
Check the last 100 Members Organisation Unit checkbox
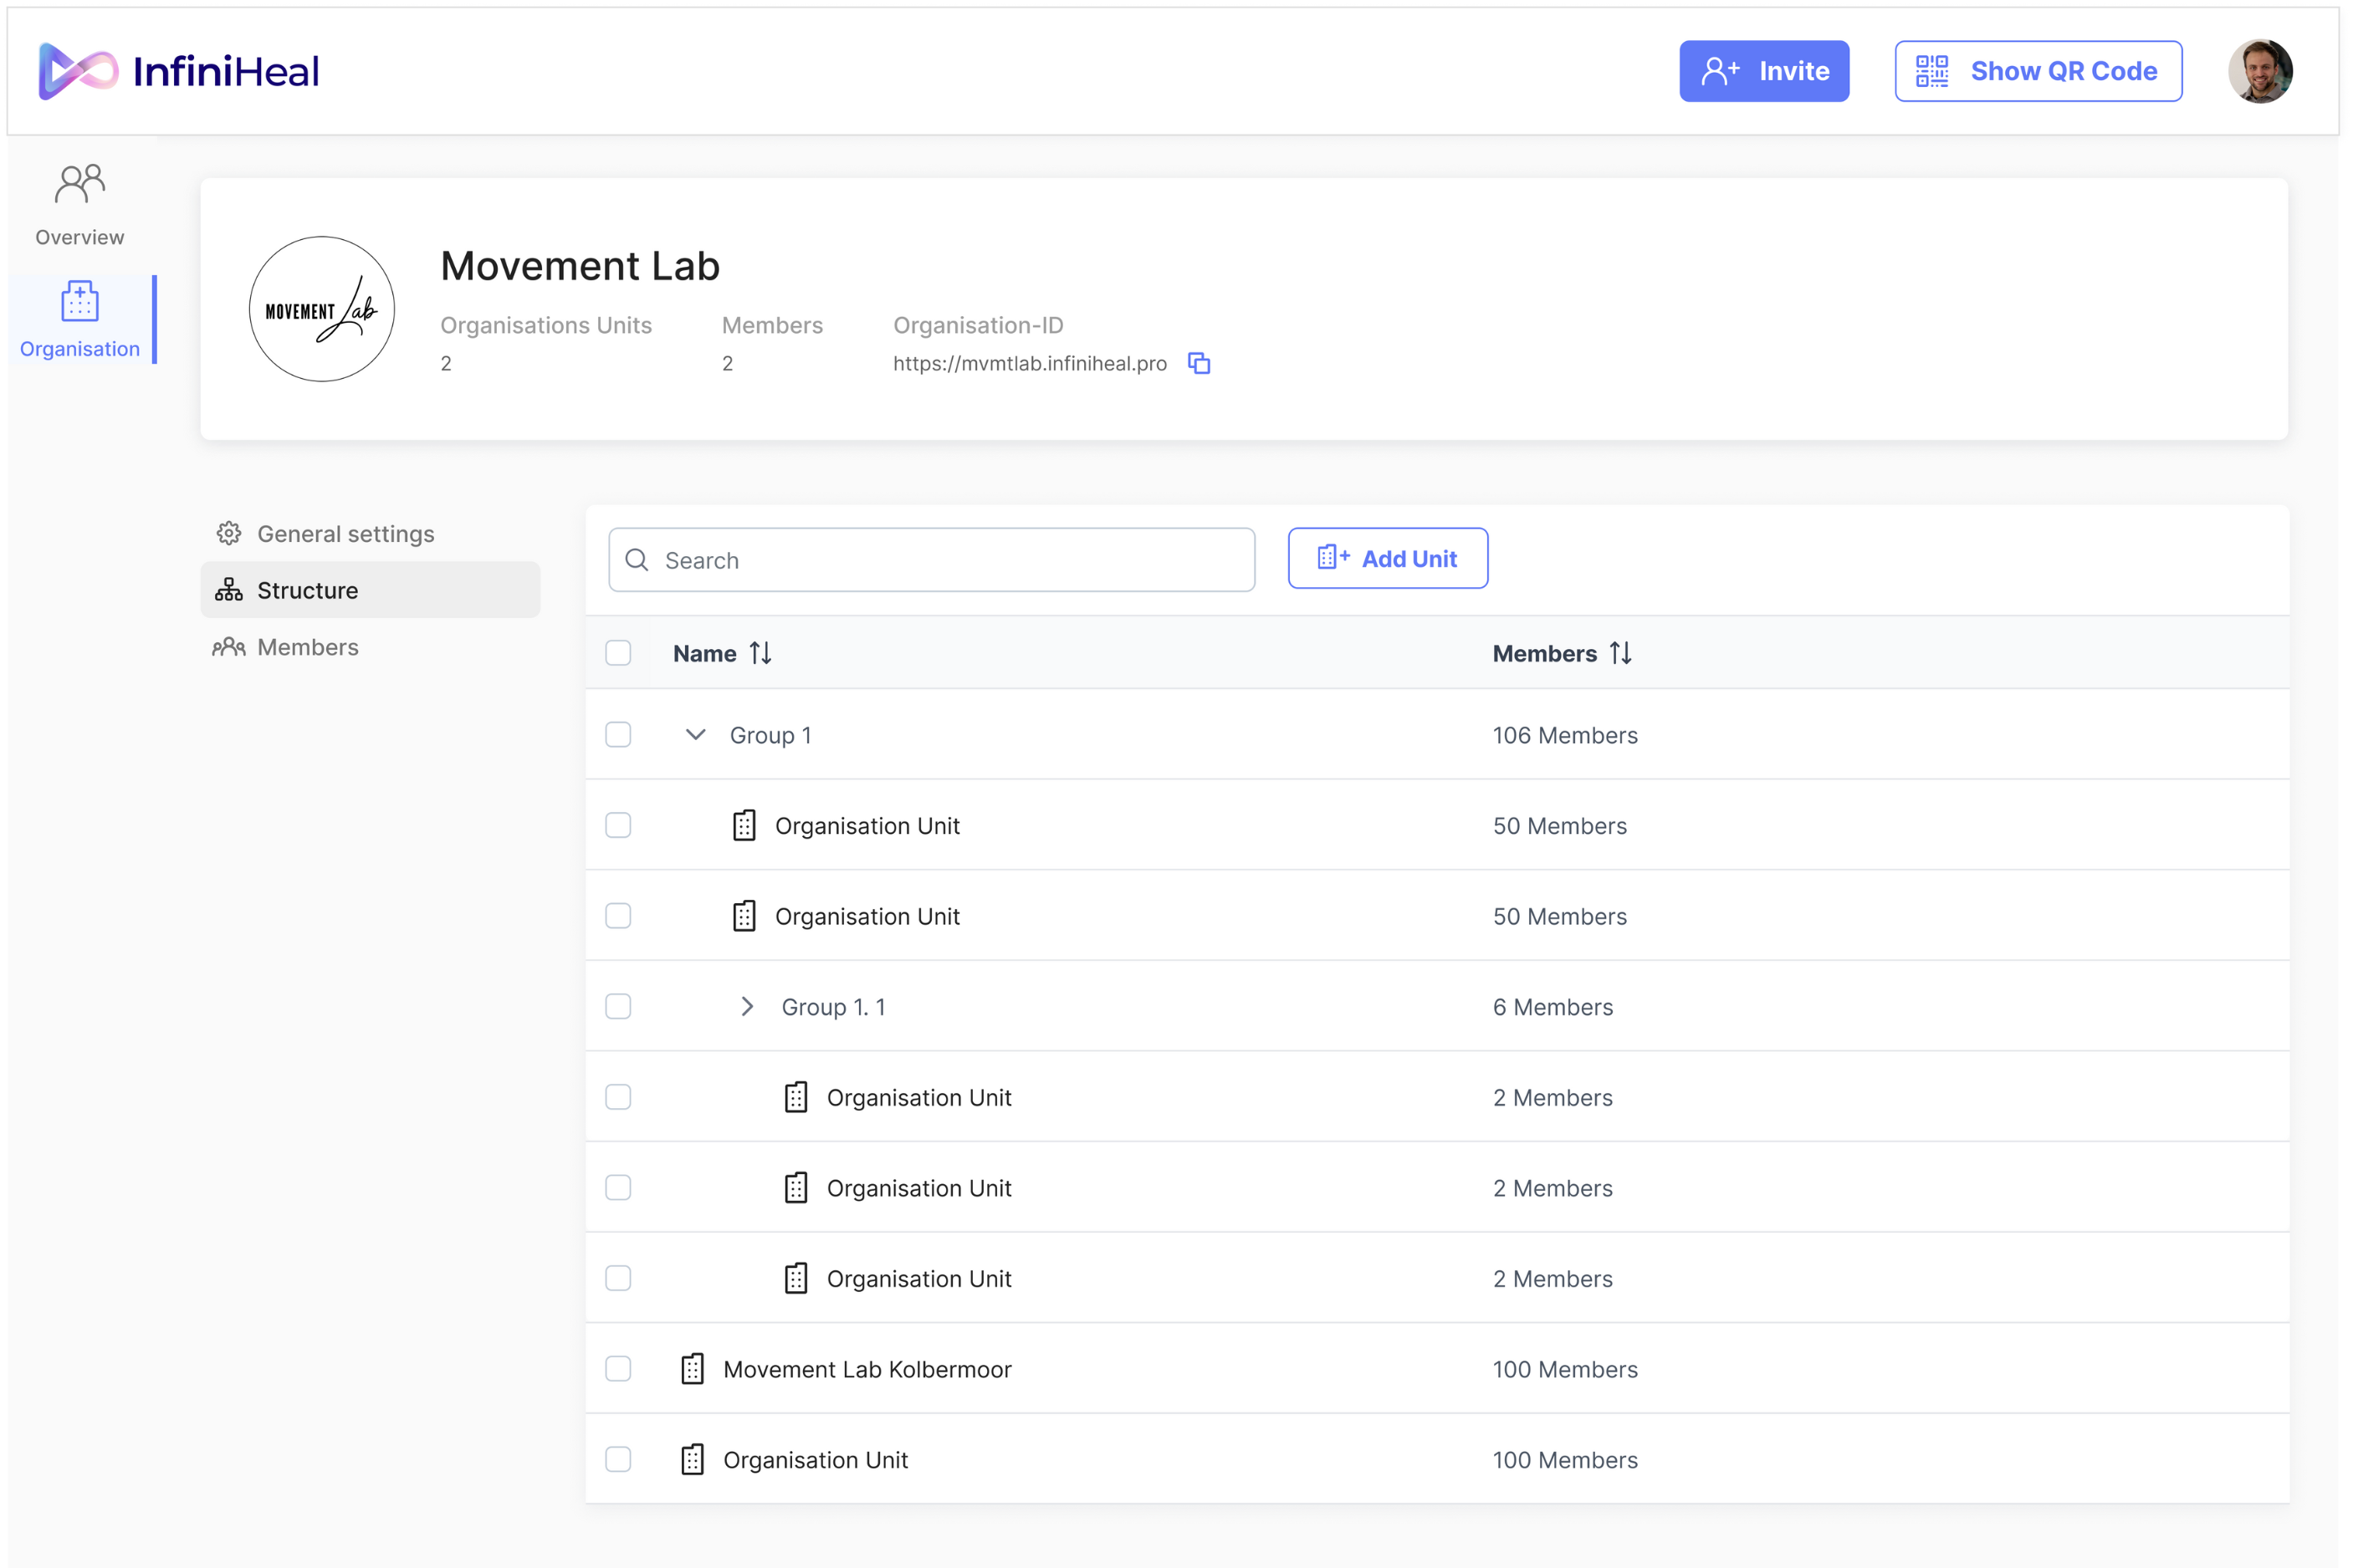[x=618, y=1459]
